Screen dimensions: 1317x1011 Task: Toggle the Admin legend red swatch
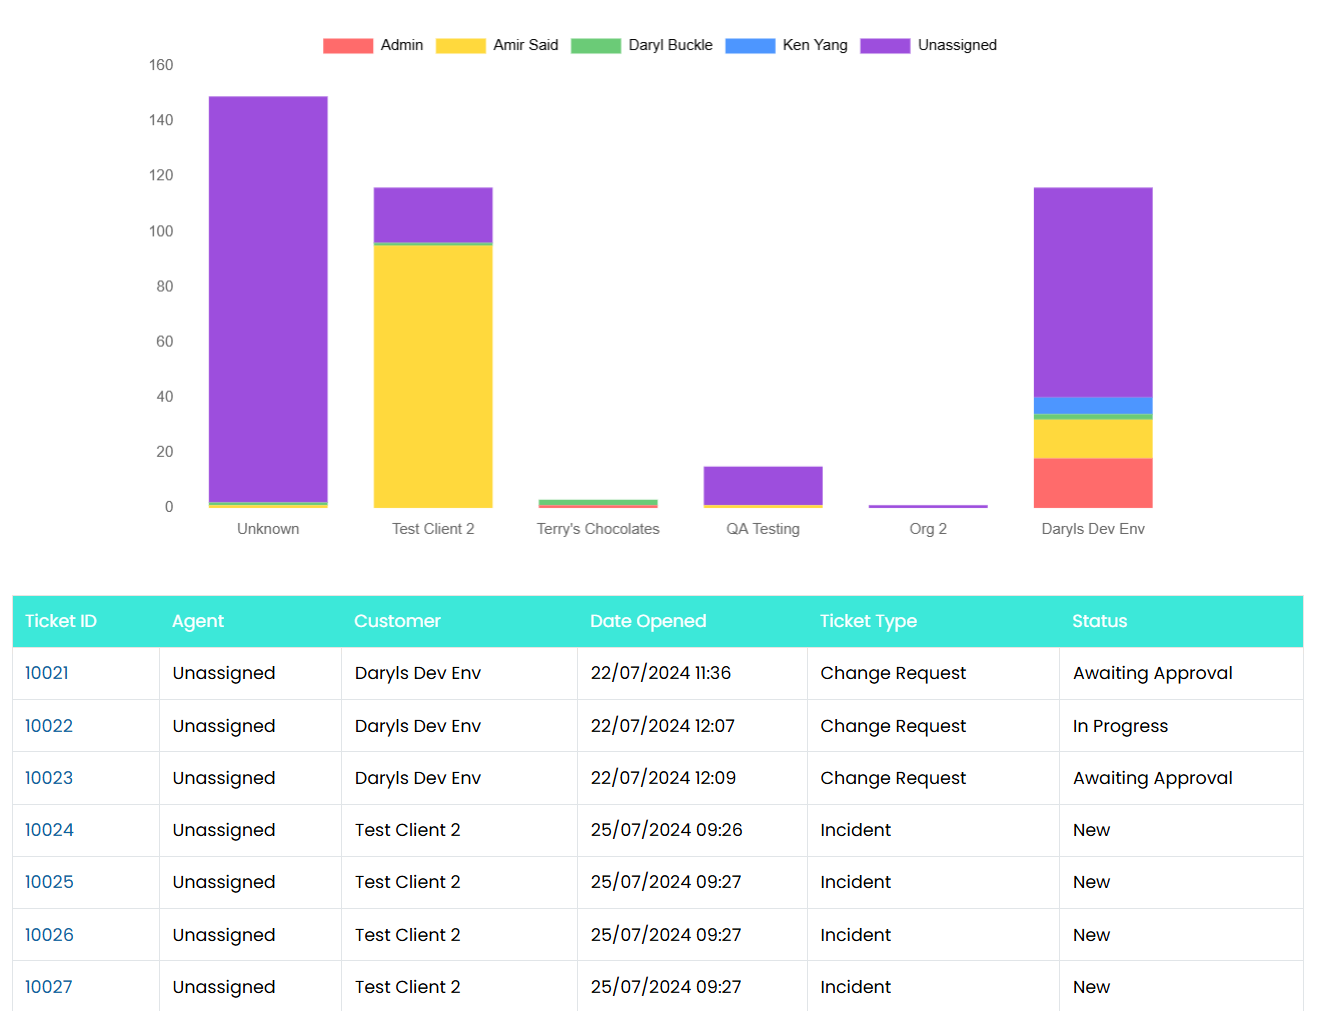point(348,46)
